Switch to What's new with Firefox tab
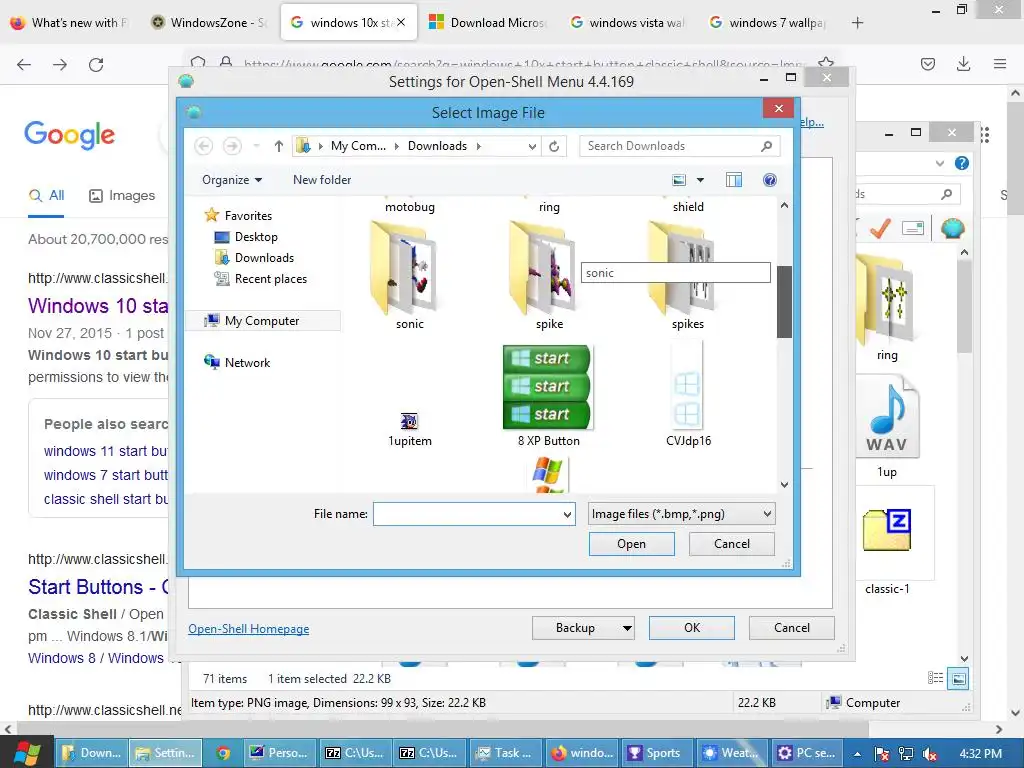 (71, 23)
